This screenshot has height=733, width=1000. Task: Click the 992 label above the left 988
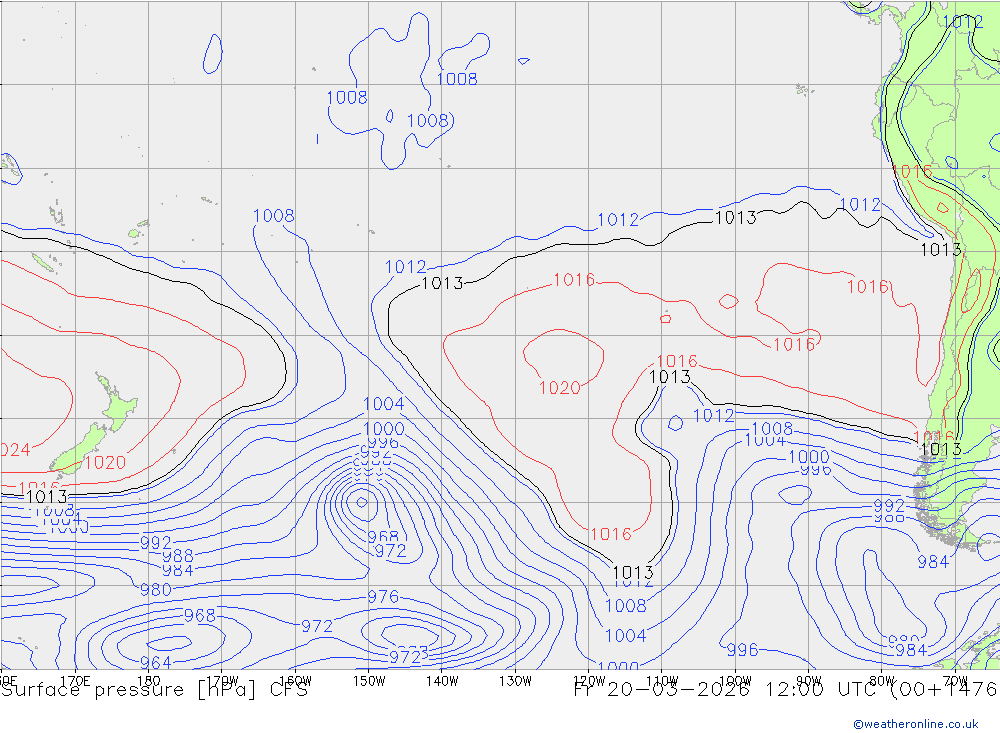tap(156, 543)
